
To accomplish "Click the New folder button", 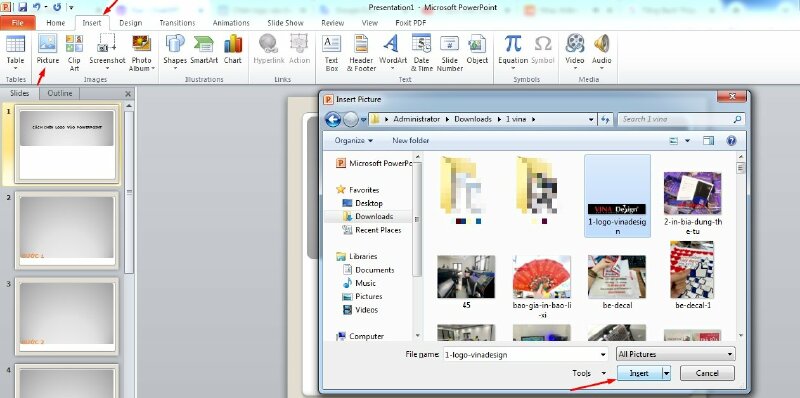I will tap(411, 140).
